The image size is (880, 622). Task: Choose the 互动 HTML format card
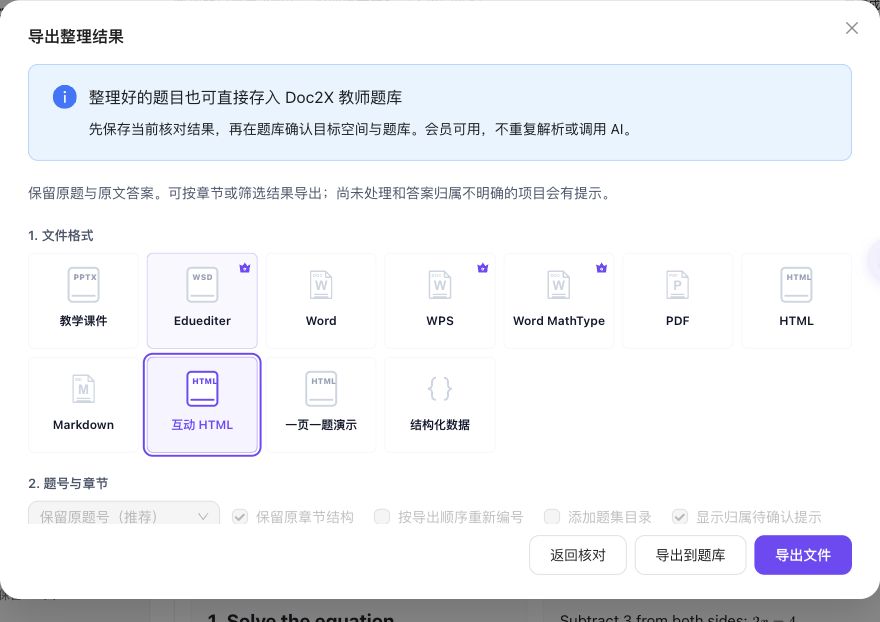coord(202,405)
